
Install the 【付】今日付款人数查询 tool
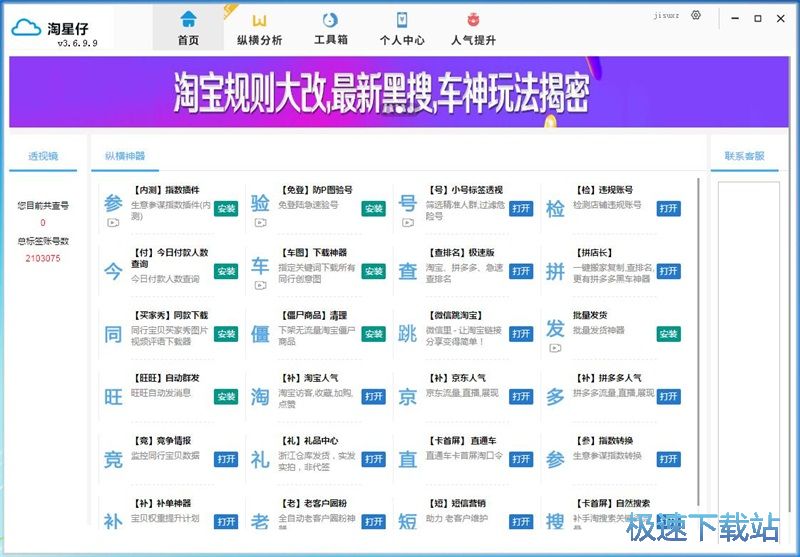226,271
